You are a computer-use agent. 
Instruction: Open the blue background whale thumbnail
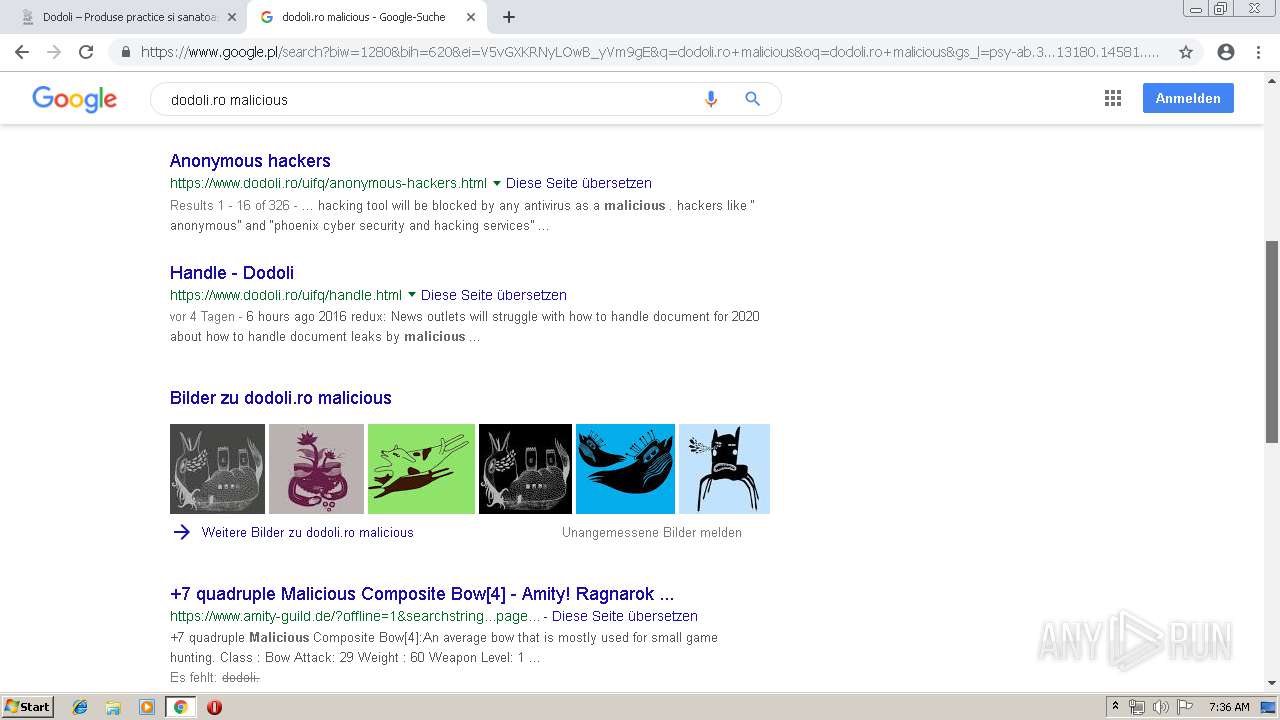coord(625,469)
